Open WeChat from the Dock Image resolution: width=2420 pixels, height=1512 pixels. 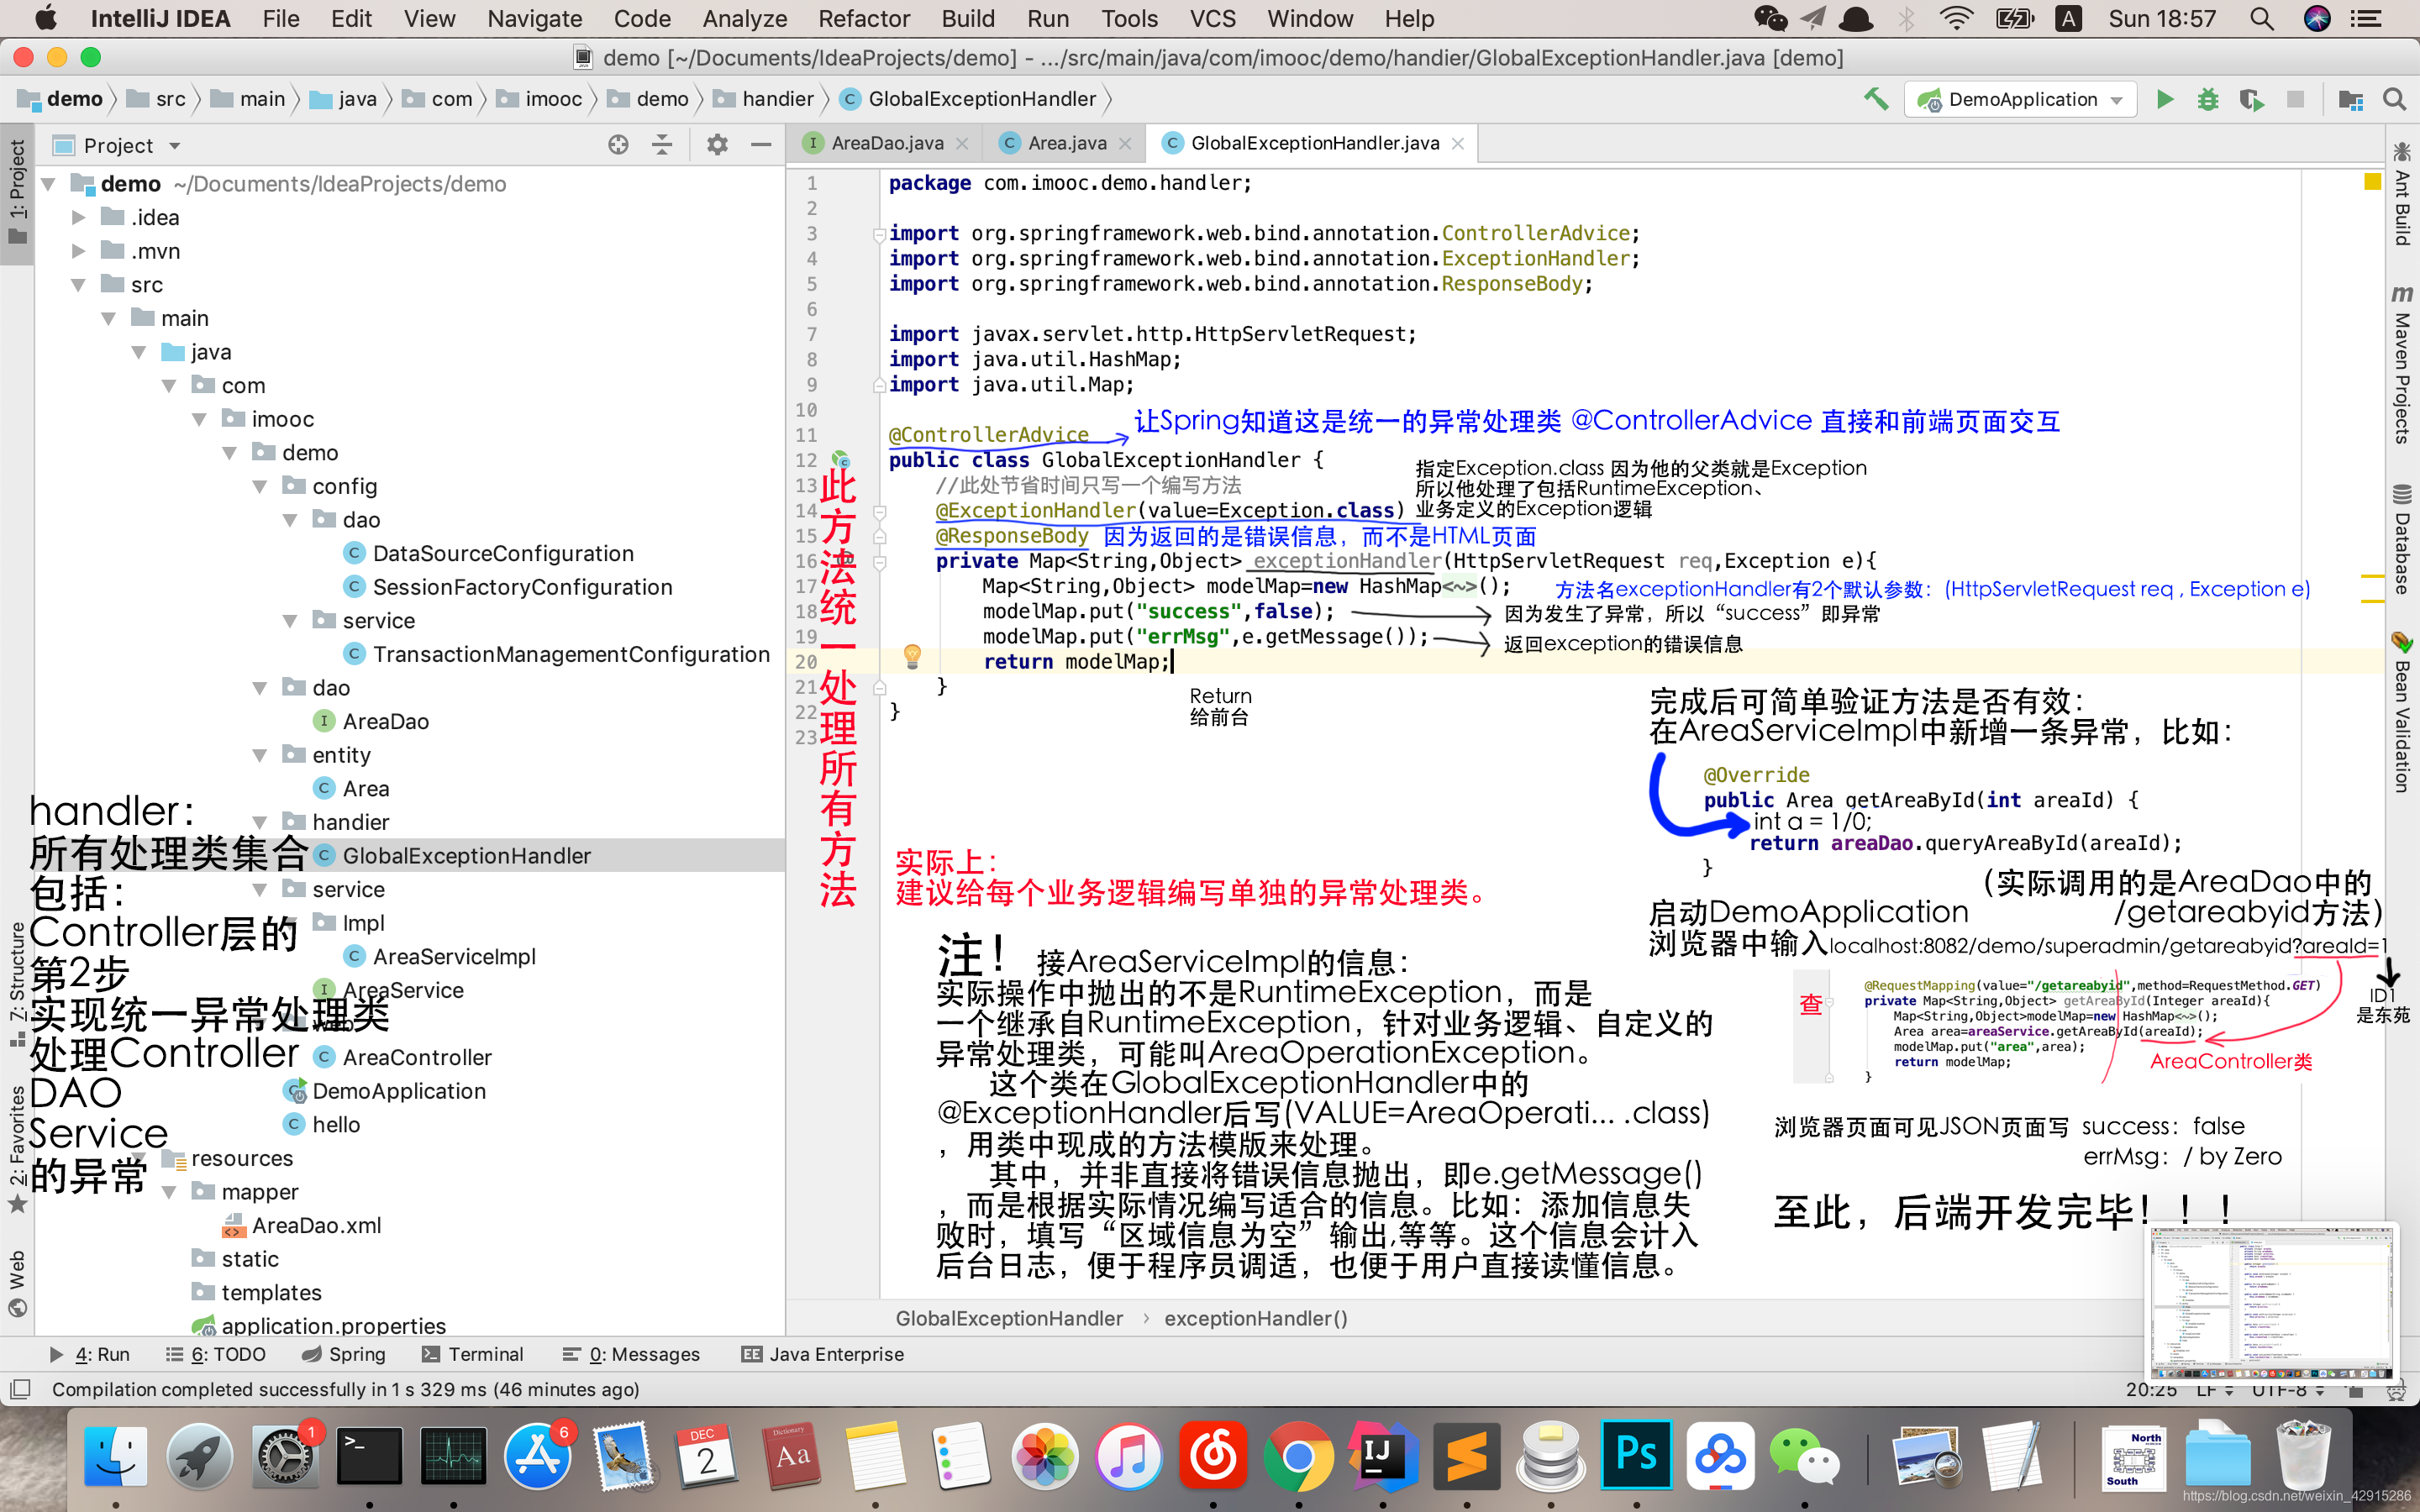(1804, 1456)
